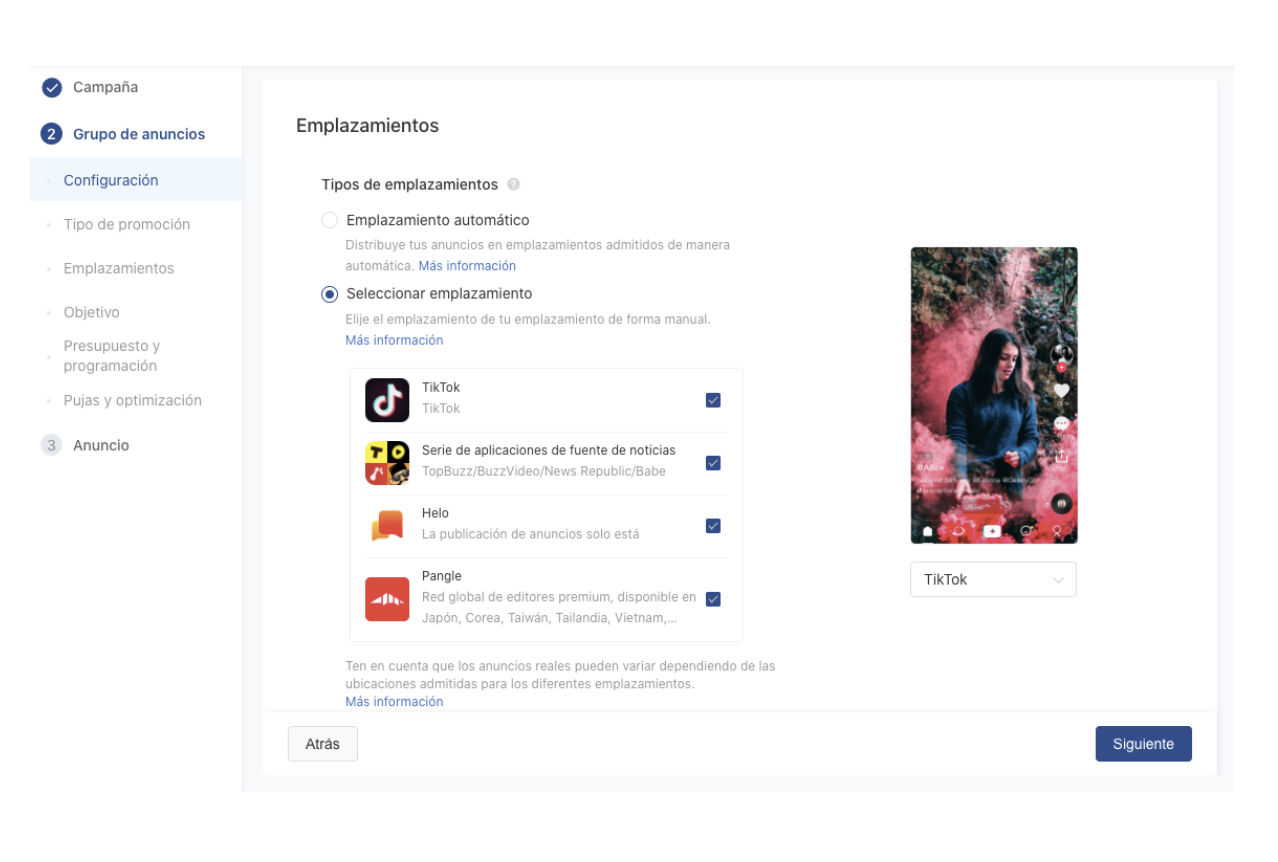Click 'TopBuzz/BuzzVideo/News Republic/Babe' text
Image resolution: width=1278 pixels, height=862 pixels.
544,471
